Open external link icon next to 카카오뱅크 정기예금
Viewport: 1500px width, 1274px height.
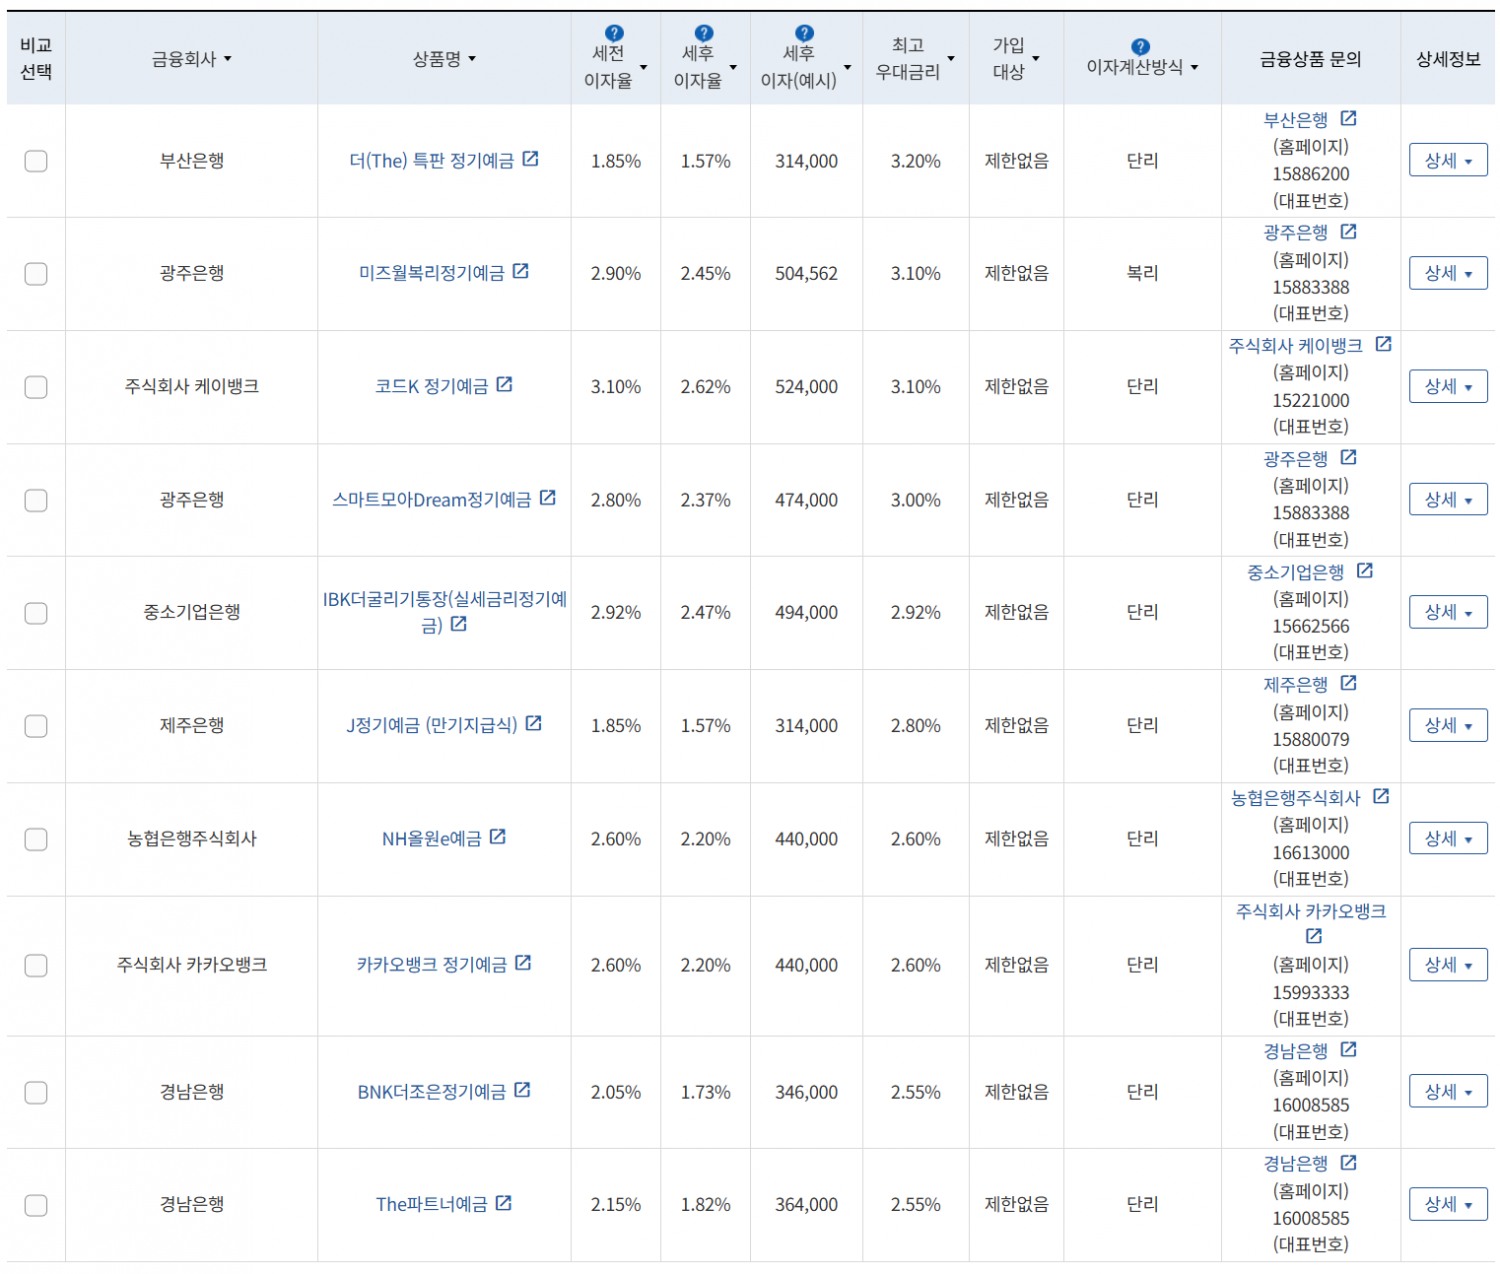point(522,964)
